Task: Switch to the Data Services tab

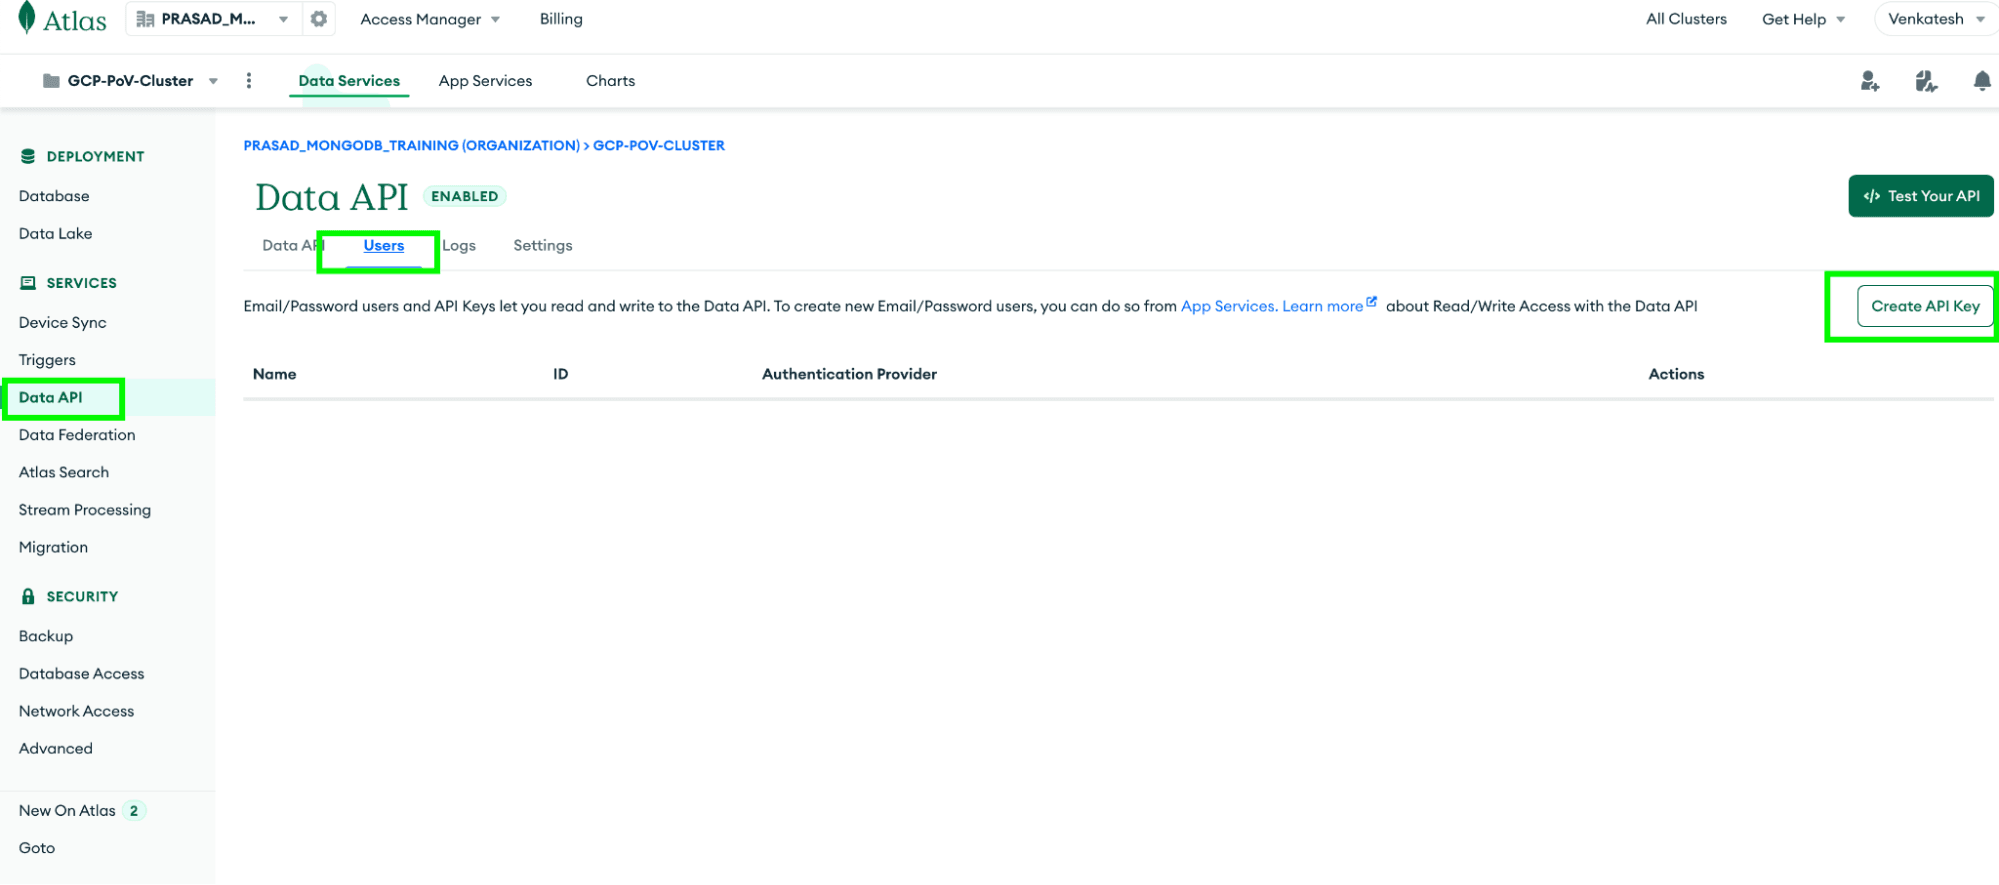Action: click(349, 81)
